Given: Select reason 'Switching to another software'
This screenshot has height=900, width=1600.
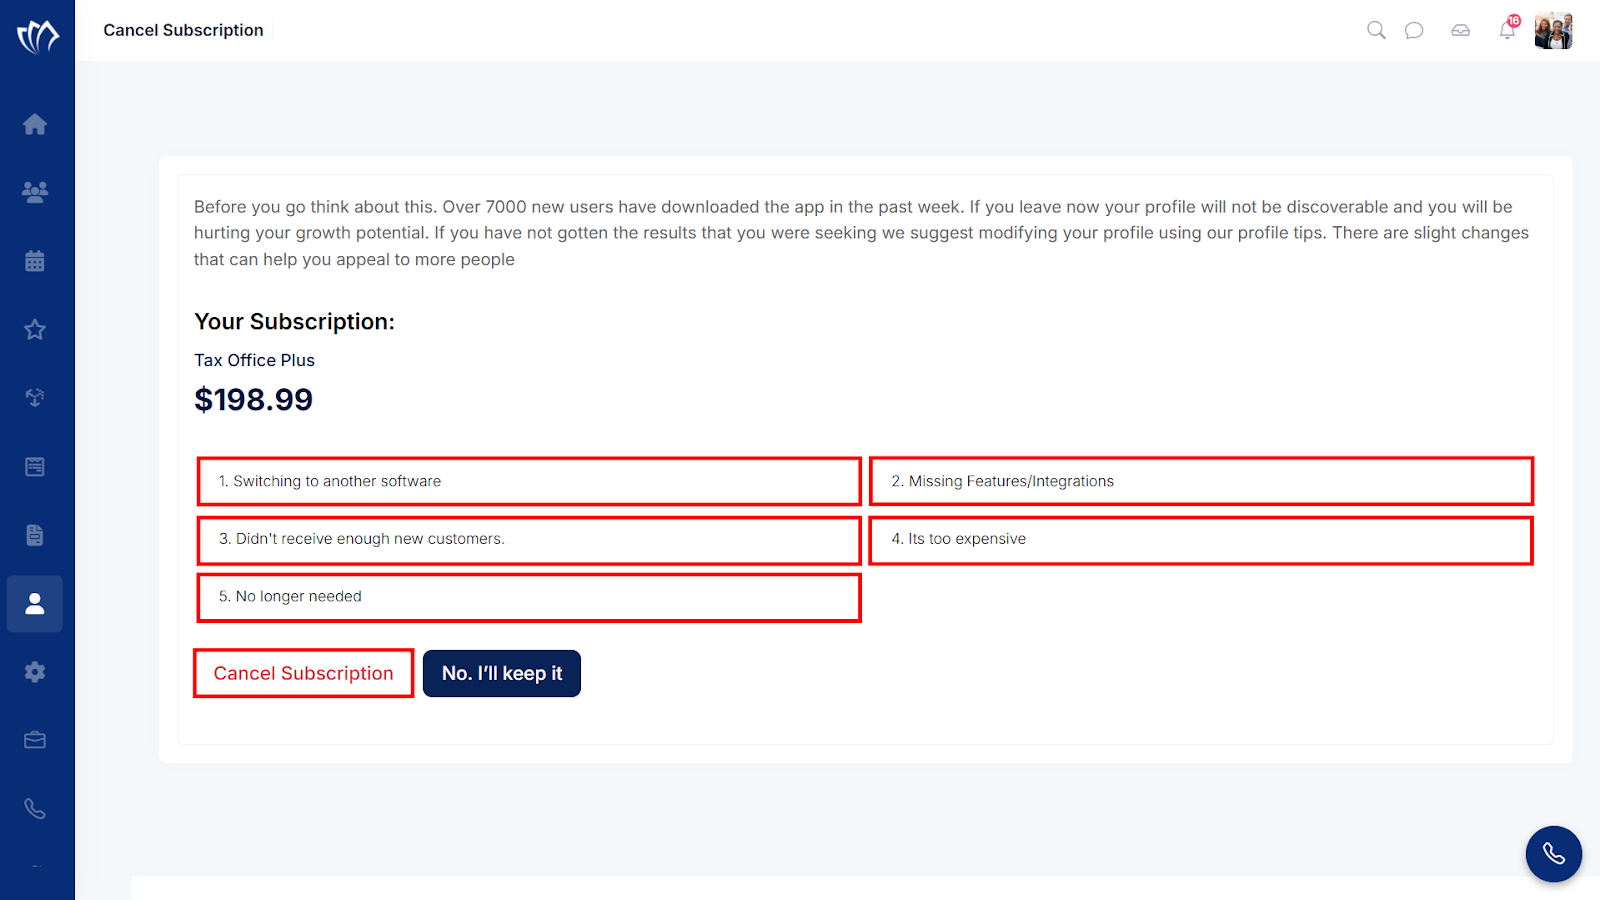Looking at the screenshot, I should (x=529, y=481).
